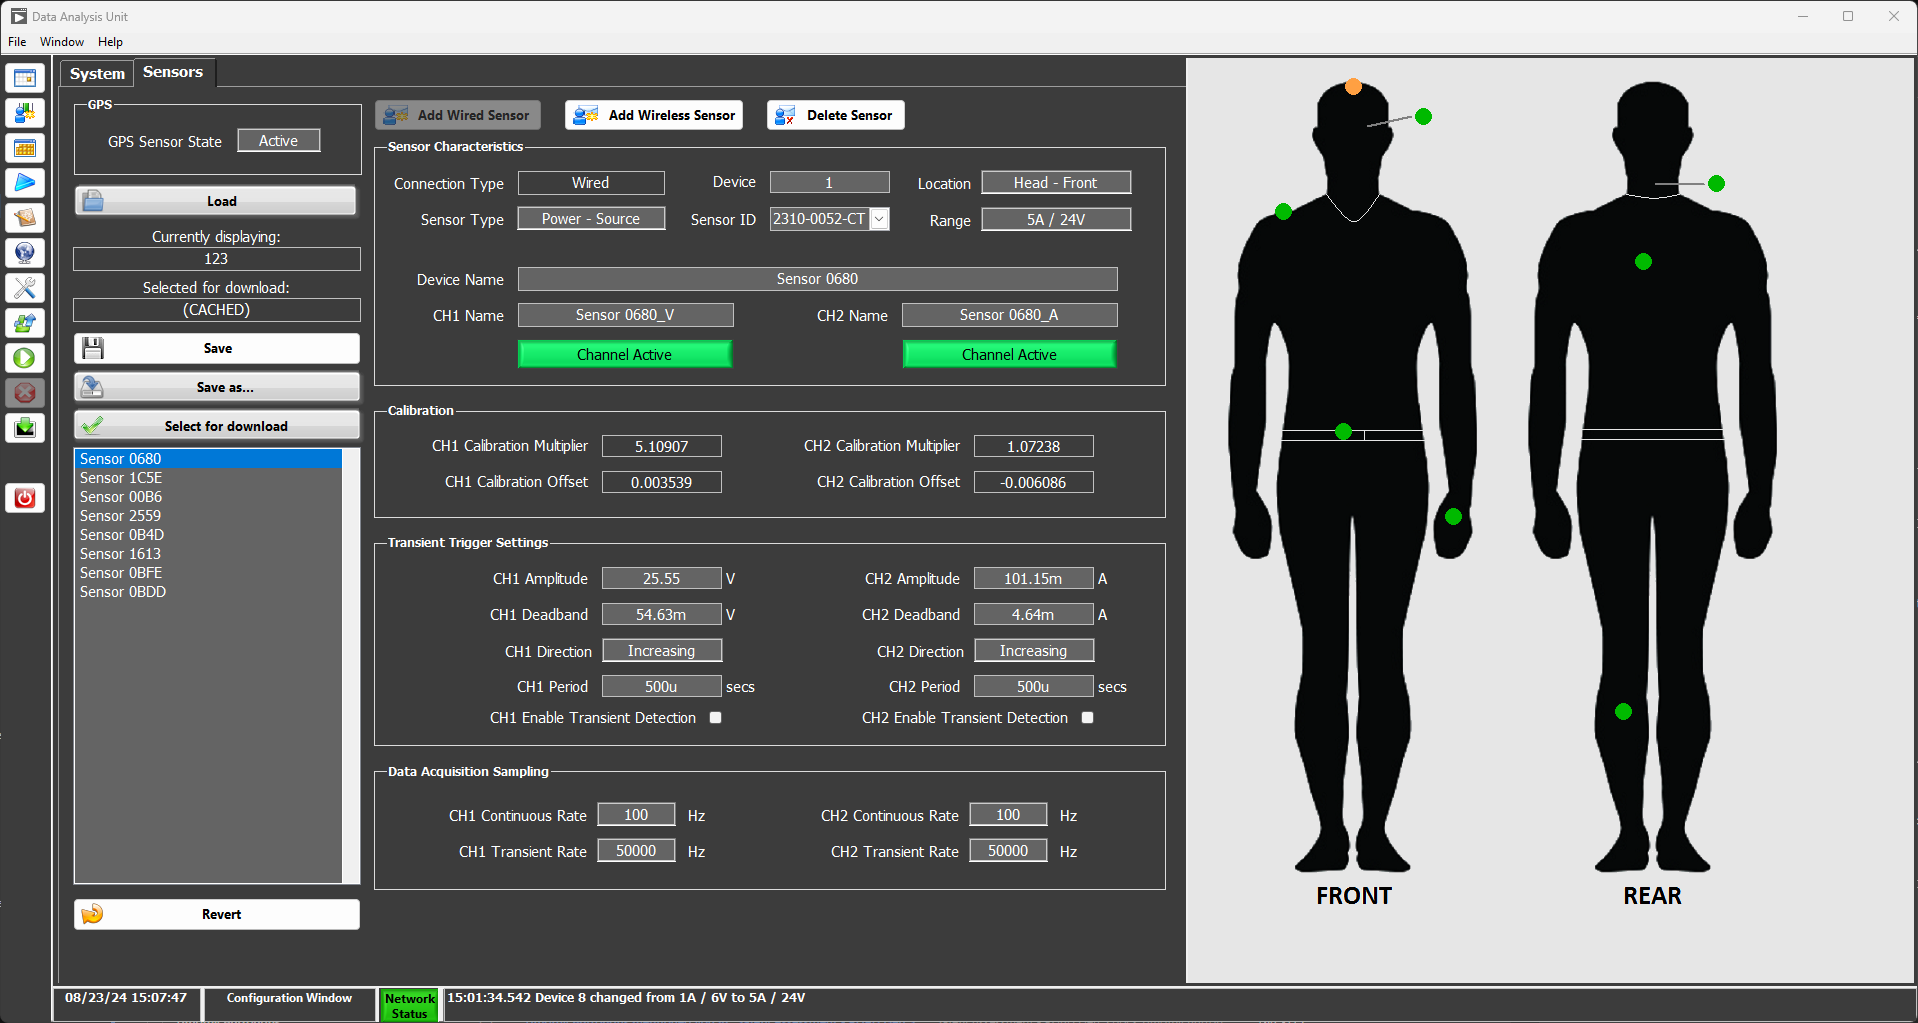
Task: Click the Delete Sensor button
Action: (836, 115)
